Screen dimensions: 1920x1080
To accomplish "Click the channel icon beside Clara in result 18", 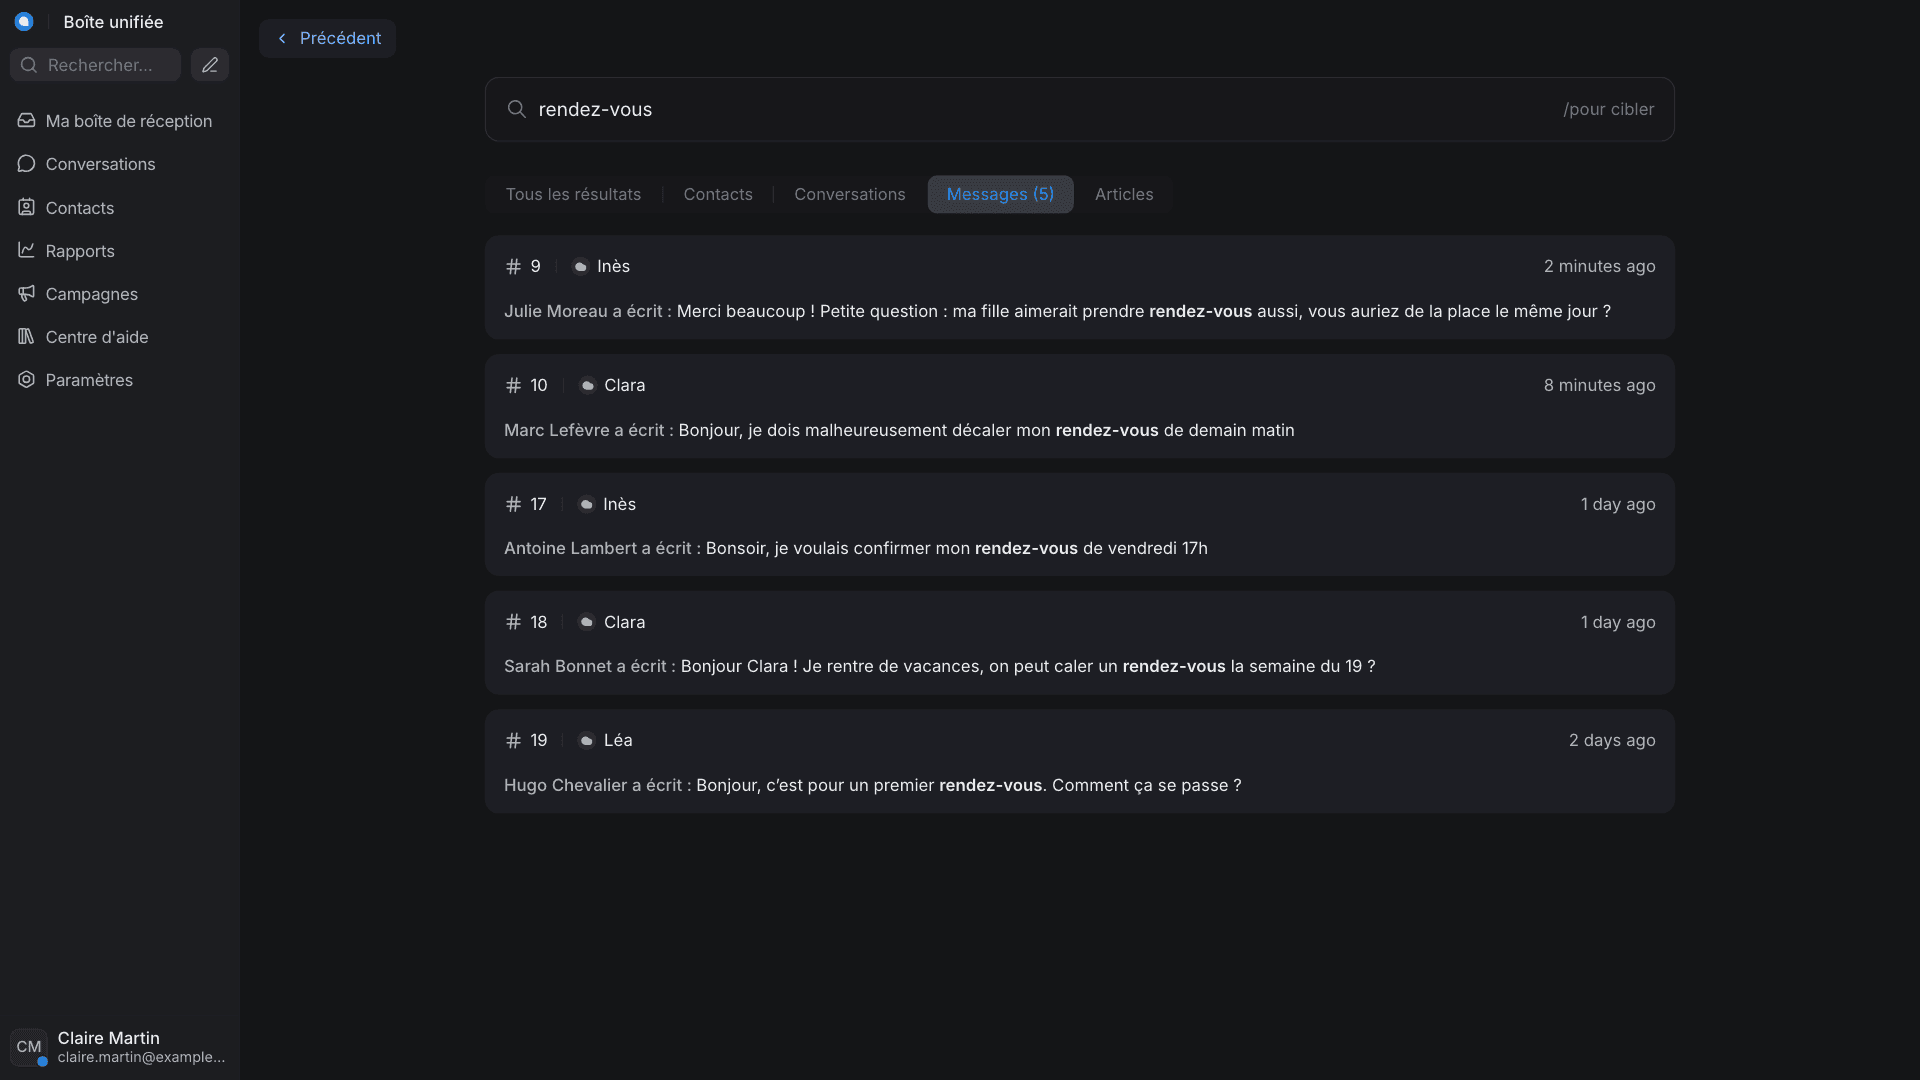I will pos(587,622).
